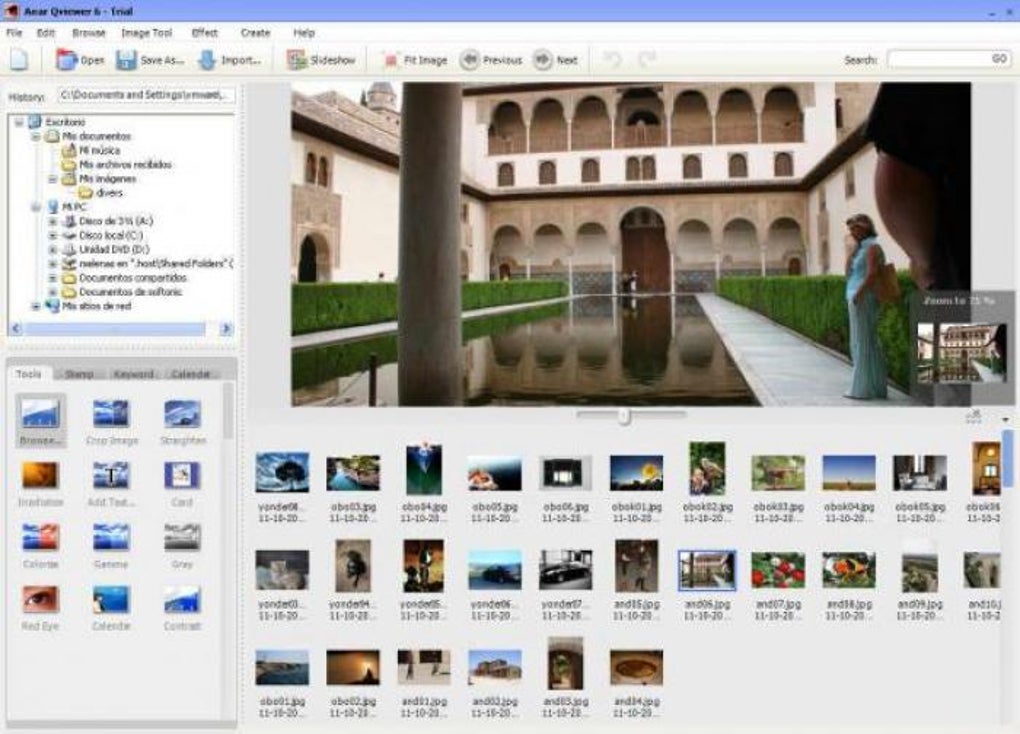Select the Crop Image tool
The image size is (1020, 734).
[111, 420]
